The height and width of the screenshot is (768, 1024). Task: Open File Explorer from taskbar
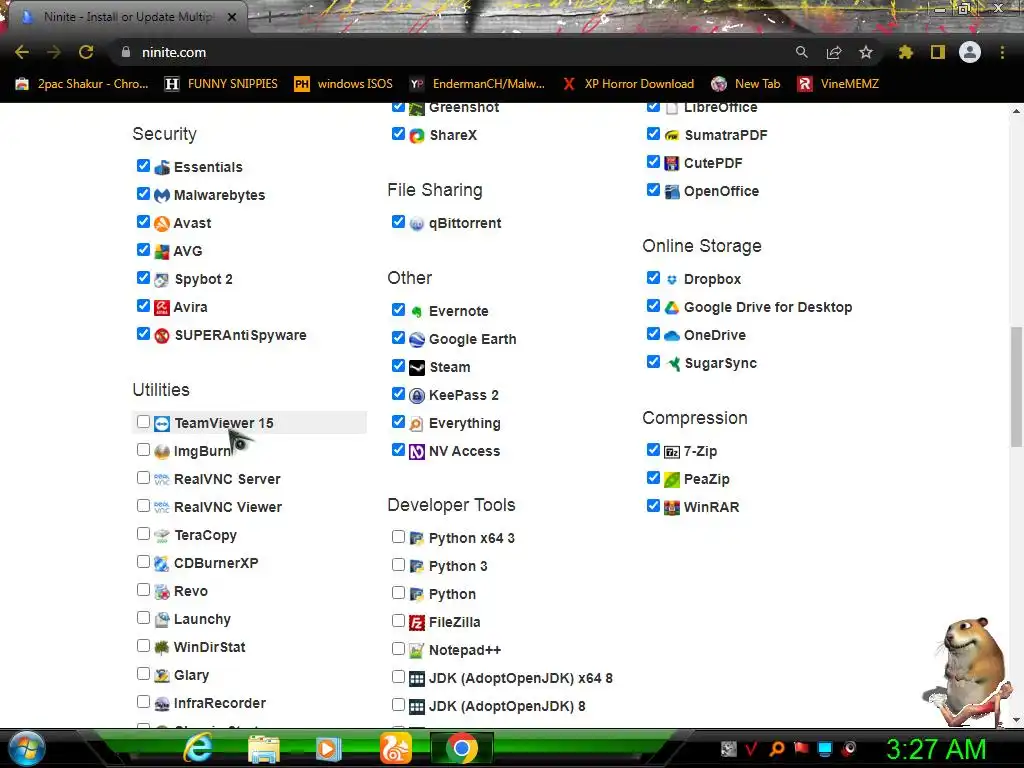coord(264,748)
